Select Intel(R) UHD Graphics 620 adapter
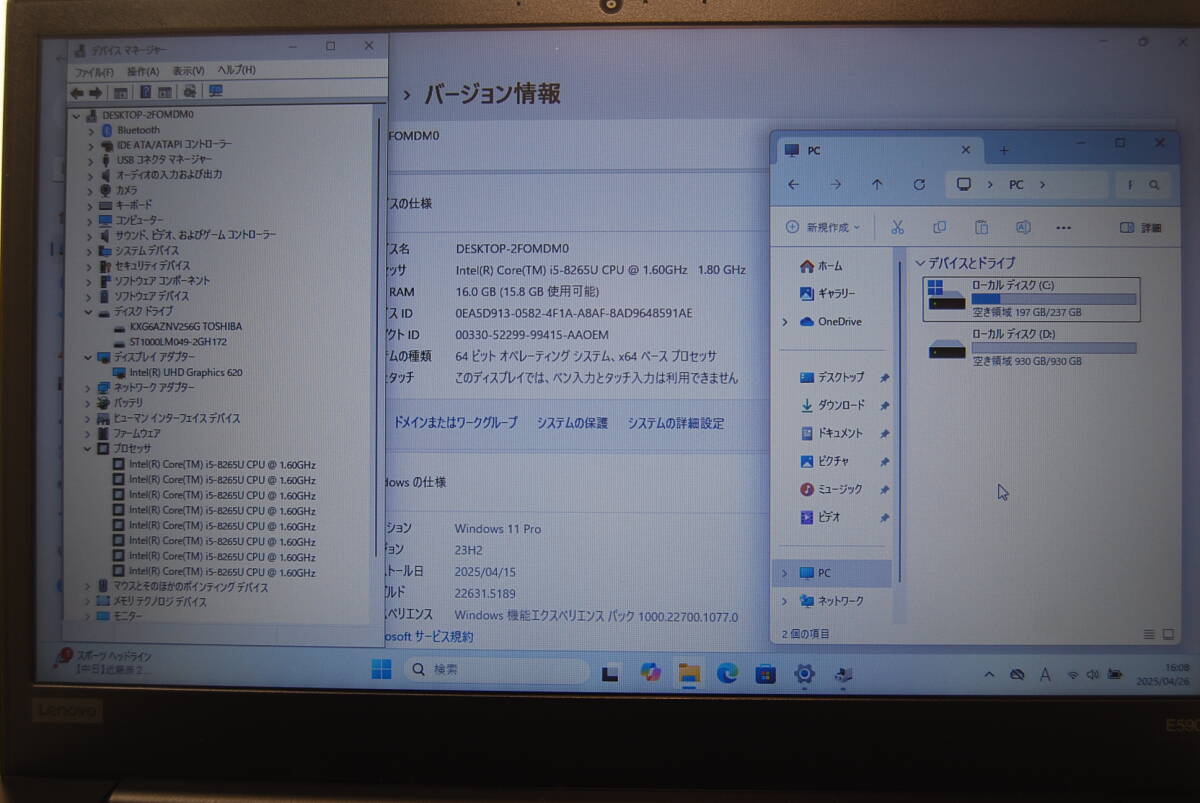The width and height of the screenshot is (1200, 803). [x=178, y=372]
